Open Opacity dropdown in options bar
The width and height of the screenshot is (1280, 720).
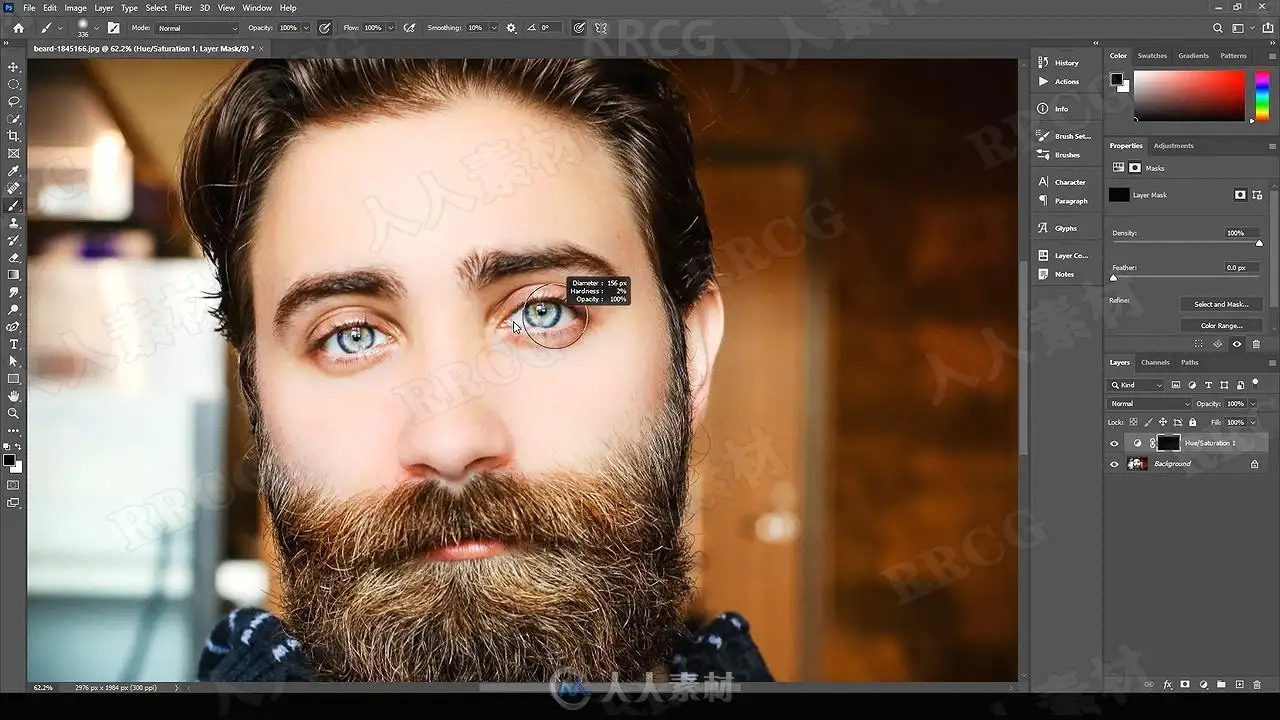[x=306, y=28]
